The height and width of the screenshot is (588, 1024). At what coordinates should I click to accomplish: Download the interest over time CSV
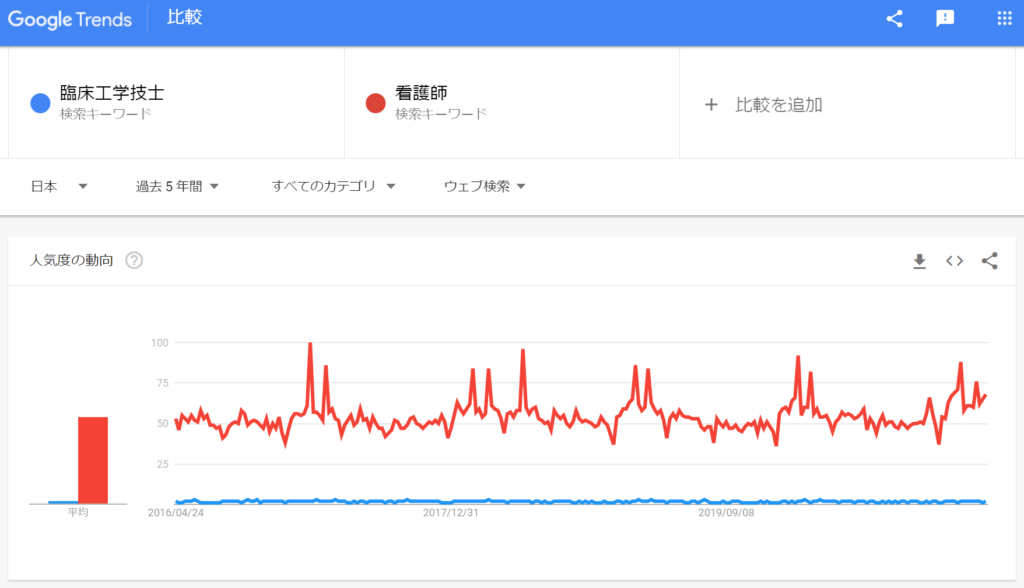(x=919, y=261)
